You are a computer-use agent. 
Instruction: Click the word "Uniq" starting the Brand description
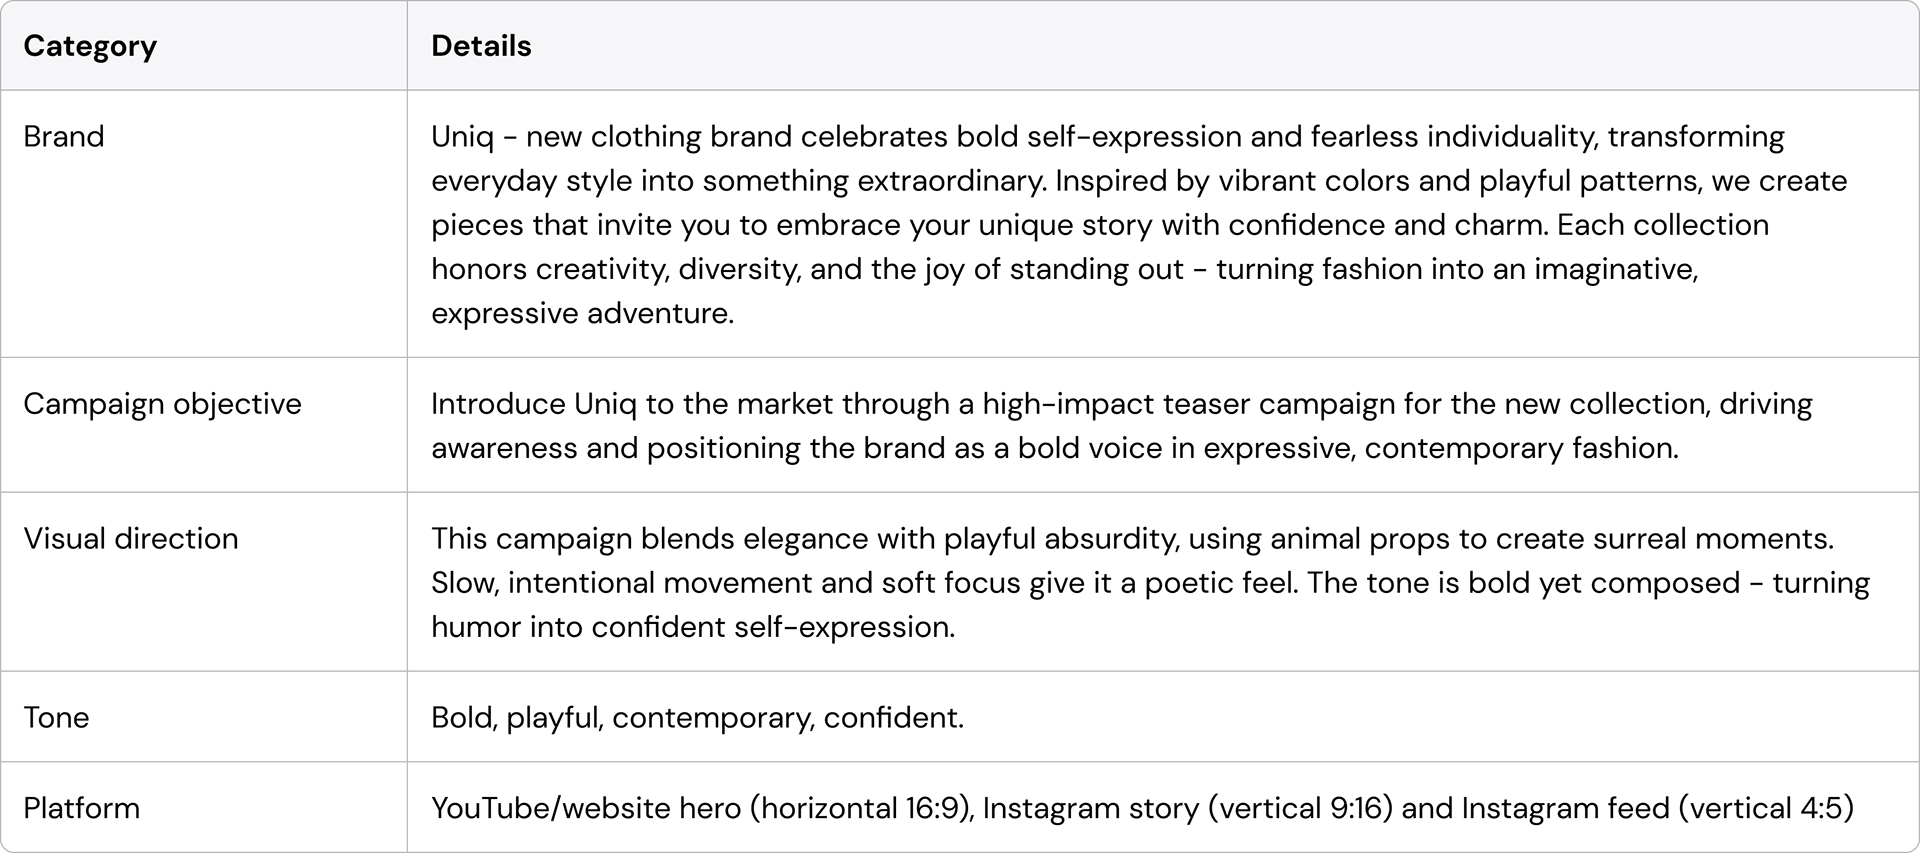pyautogui.click(x=462, y=136)
